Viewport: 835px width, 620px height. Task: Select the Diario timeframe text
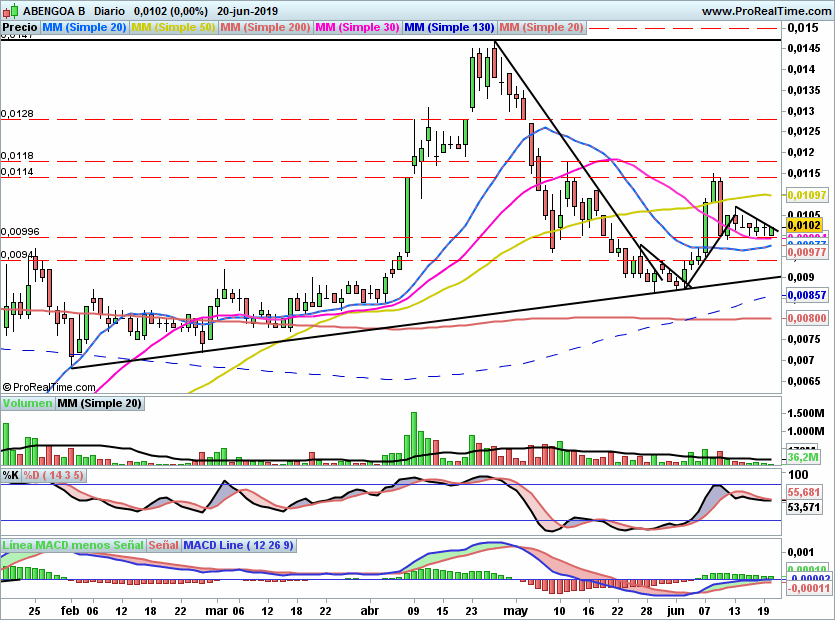coord(109,11)
